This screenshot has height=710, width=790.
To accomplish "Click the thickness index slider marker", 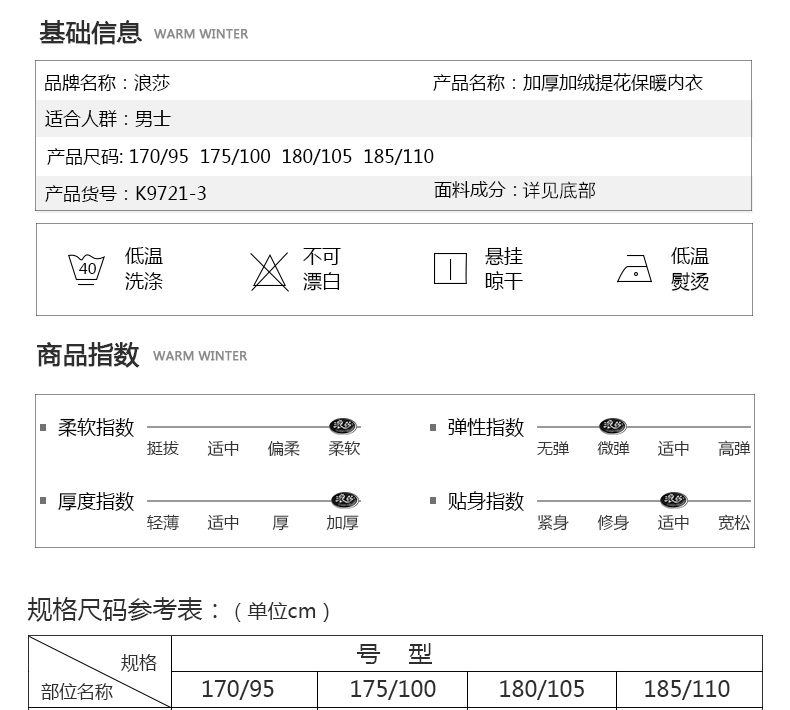I will click(345, 500).
